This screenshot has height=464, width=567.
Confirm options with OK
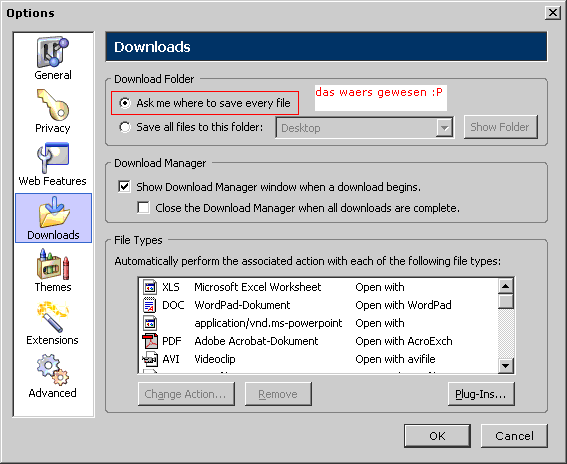pos(437,436)
